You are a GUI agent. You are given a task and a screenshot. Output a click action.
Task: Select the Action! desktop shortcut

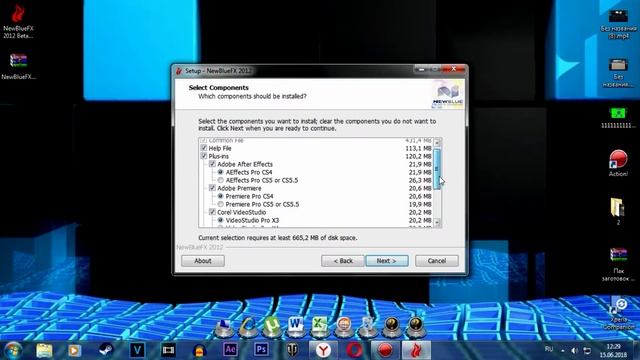pos(618,163)
